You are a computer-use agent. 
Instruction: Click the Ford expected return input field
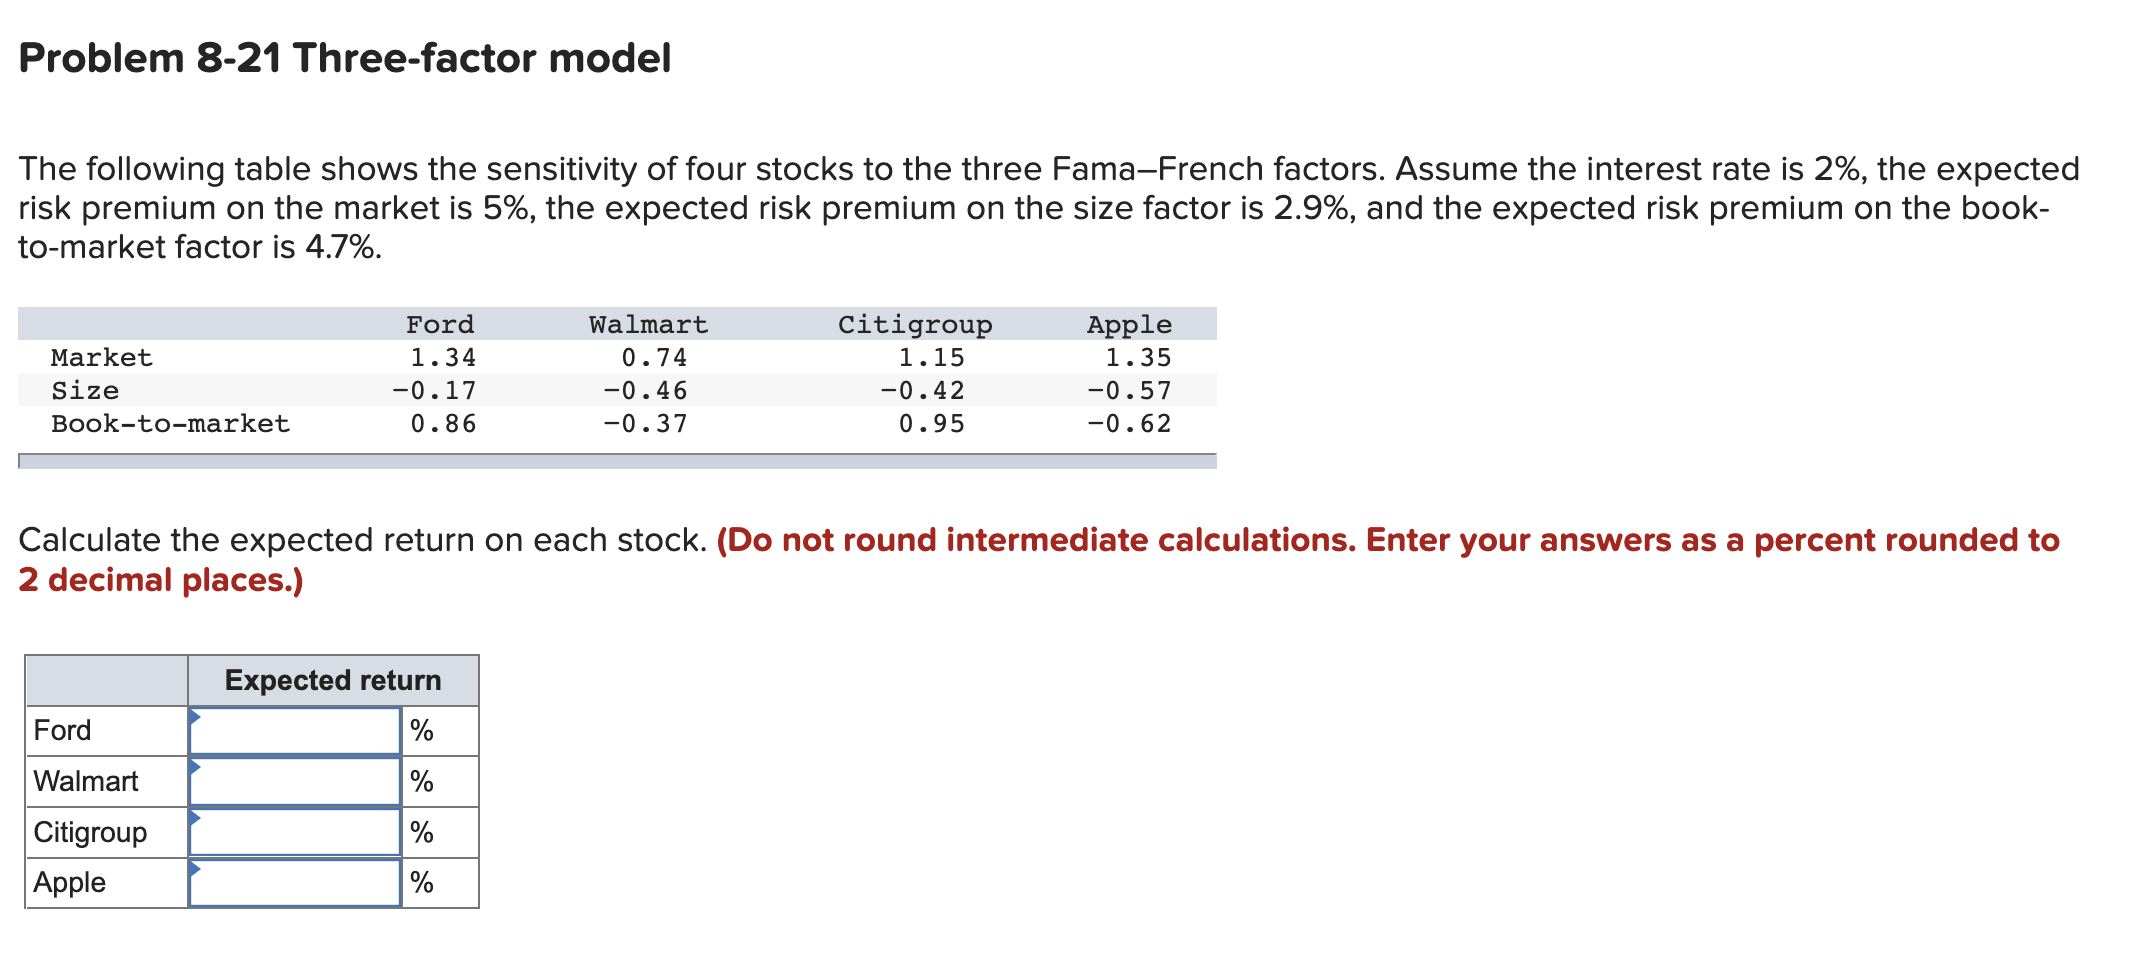click(295, 731)
